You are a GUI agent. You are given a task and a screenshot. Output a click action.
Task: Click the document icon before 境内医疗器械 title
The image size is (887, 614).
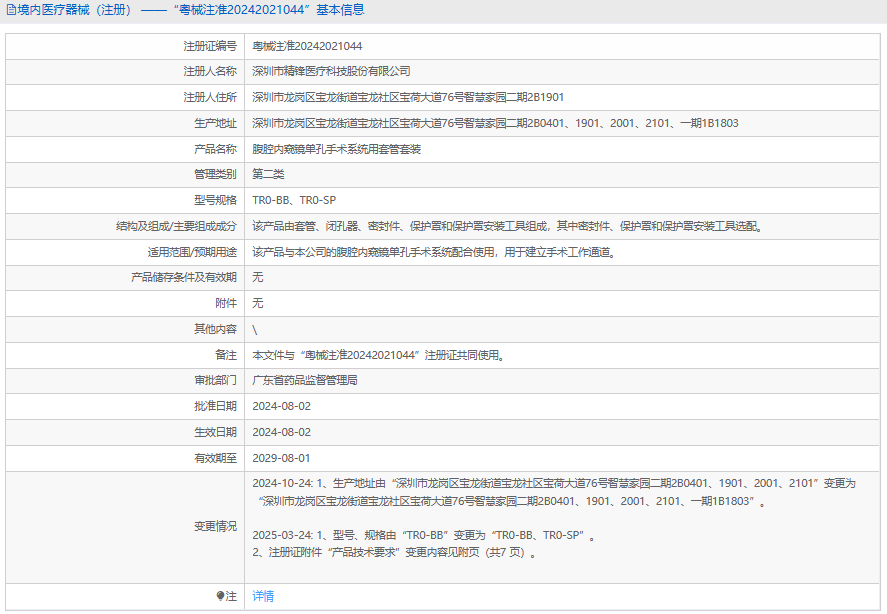[11, 10]
